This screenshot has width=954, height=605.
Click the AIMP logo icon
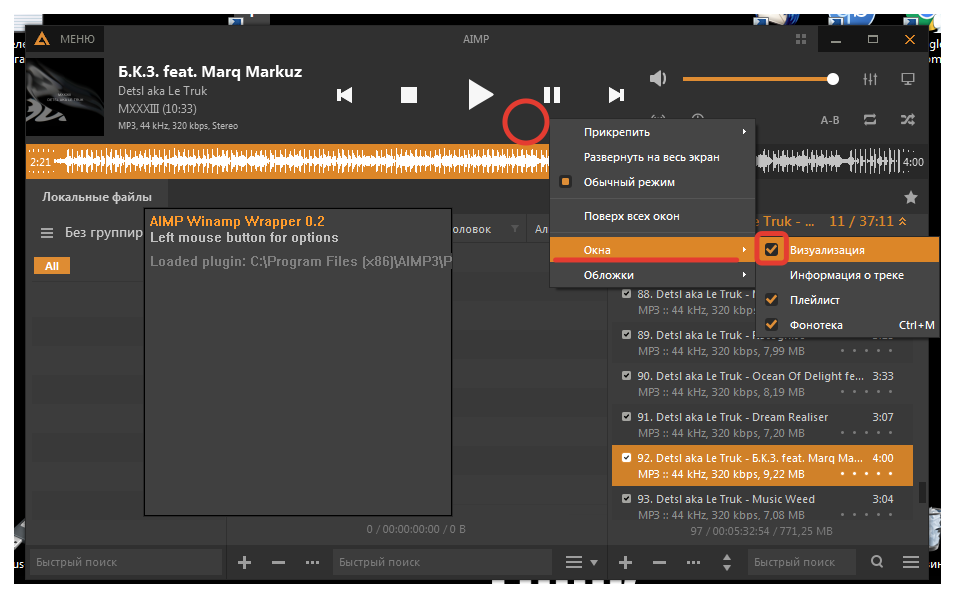pos(42,39)
